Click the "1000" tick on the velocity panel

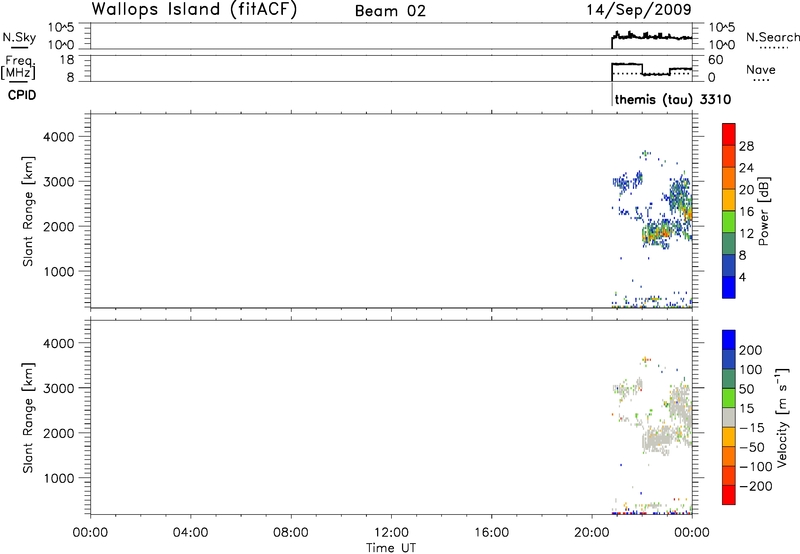pos(59,478)
